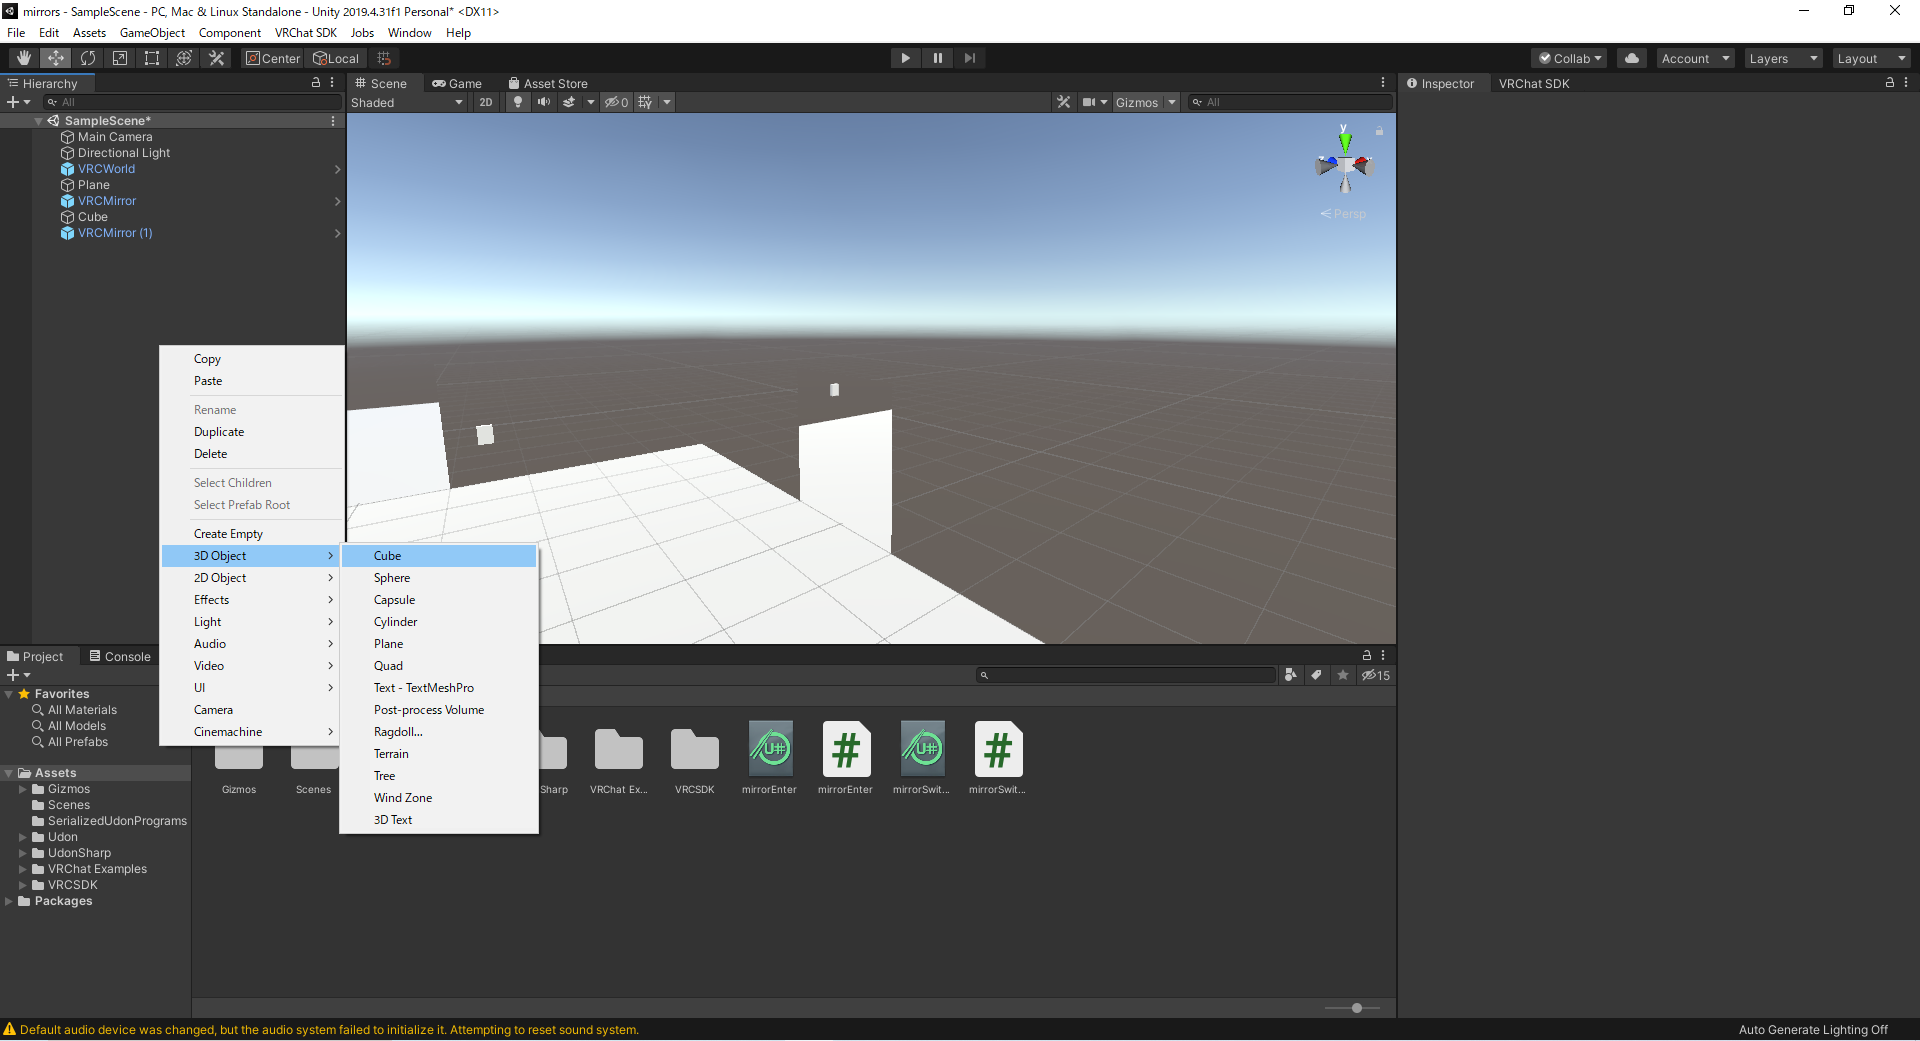The height and width of the screenshot is (1041, 1920).
Task: Save Project search as favorite star
Action: click(1343, 675)
